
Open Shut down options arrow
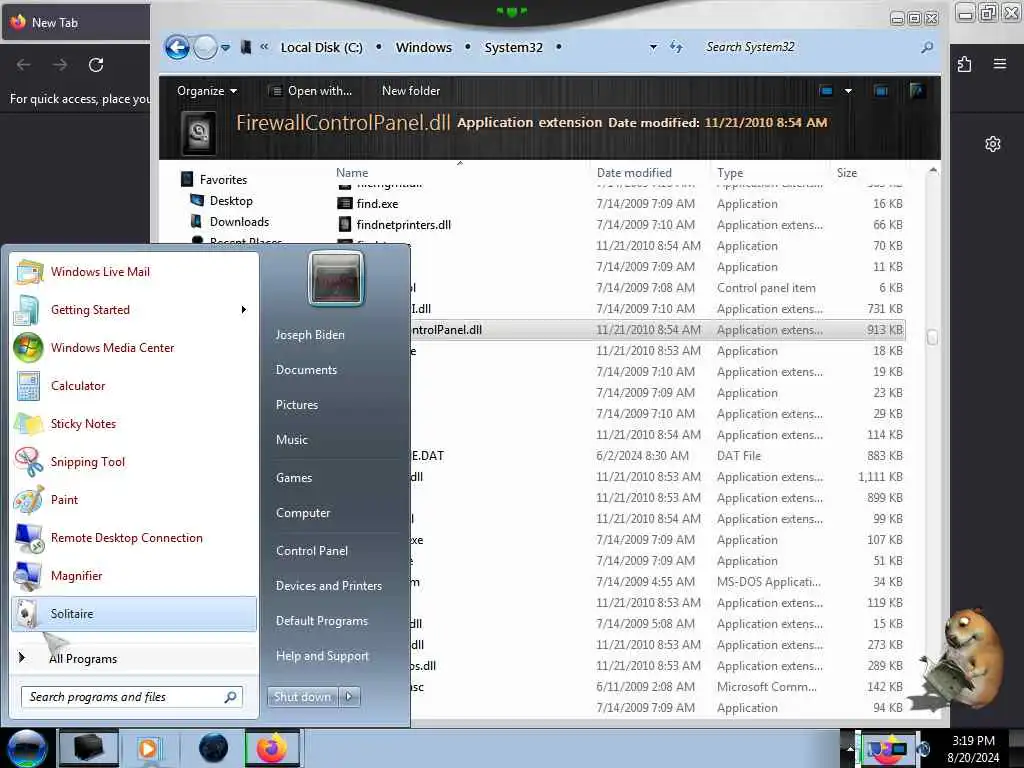tap(349, 697)
